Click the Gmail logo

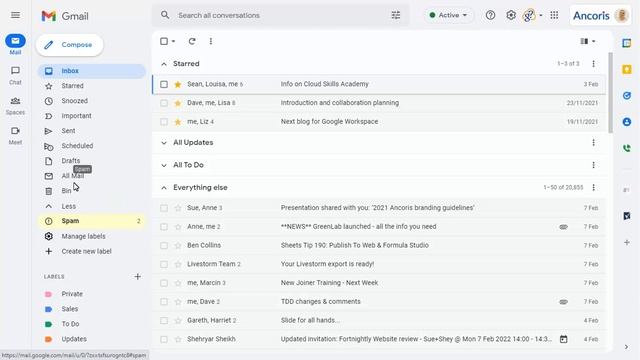[64, 16]
